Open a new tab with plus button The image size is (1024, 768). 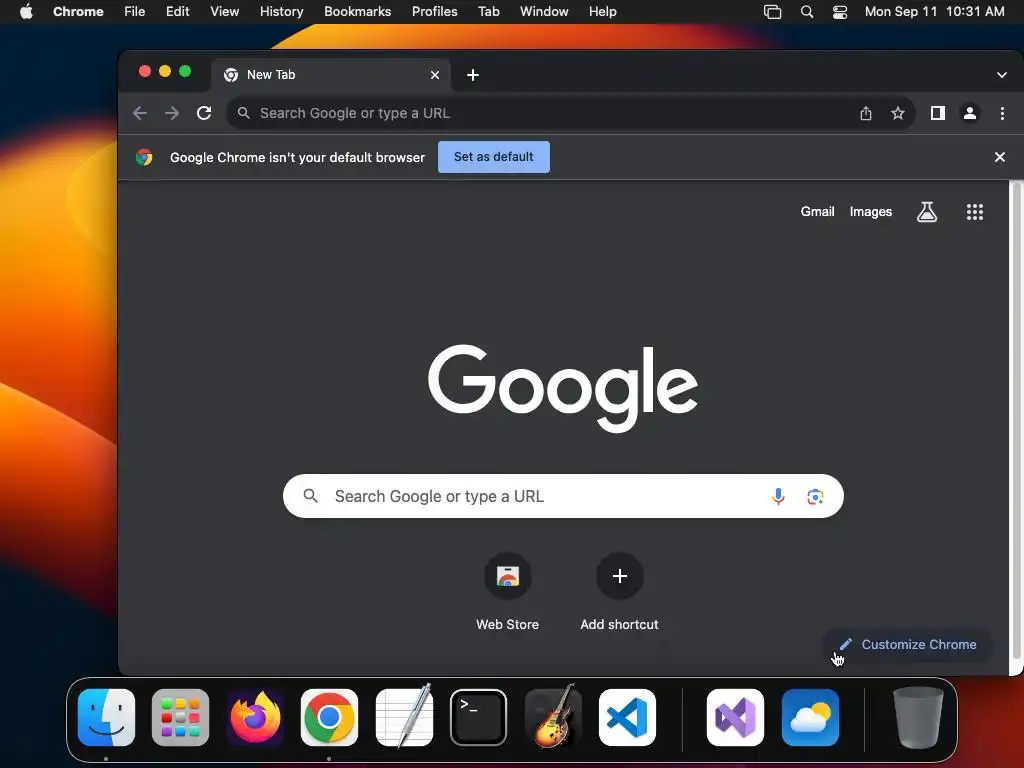click(x=473, y=75)
